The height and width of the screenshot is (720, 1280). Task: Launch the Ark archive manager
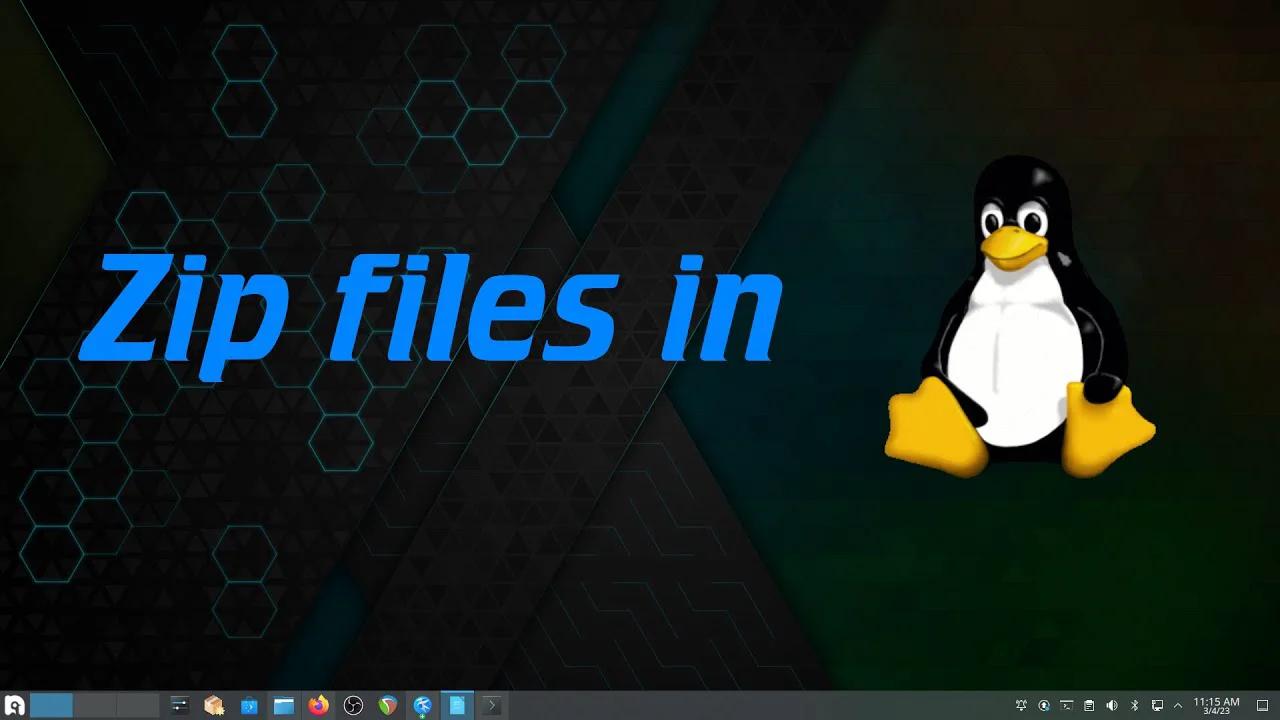(215, 705)
